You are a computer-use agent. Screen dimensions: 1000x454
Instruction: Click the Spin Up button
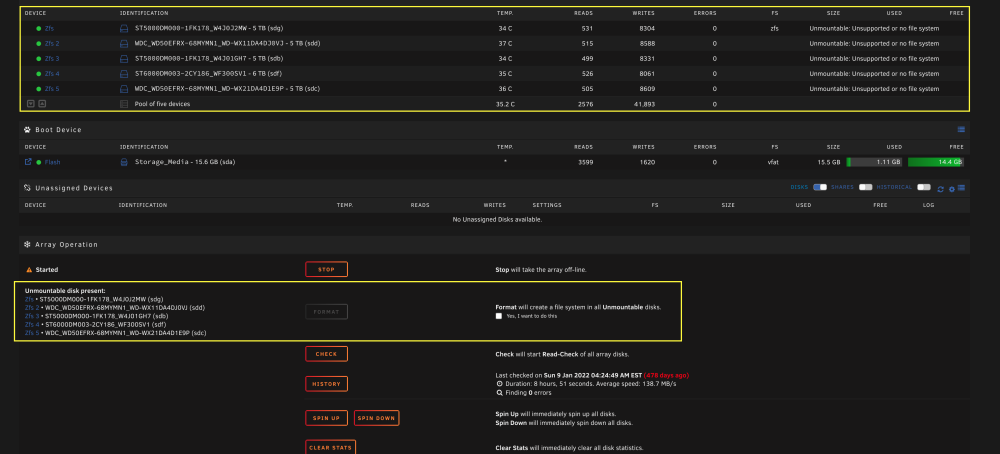(327, 418)
